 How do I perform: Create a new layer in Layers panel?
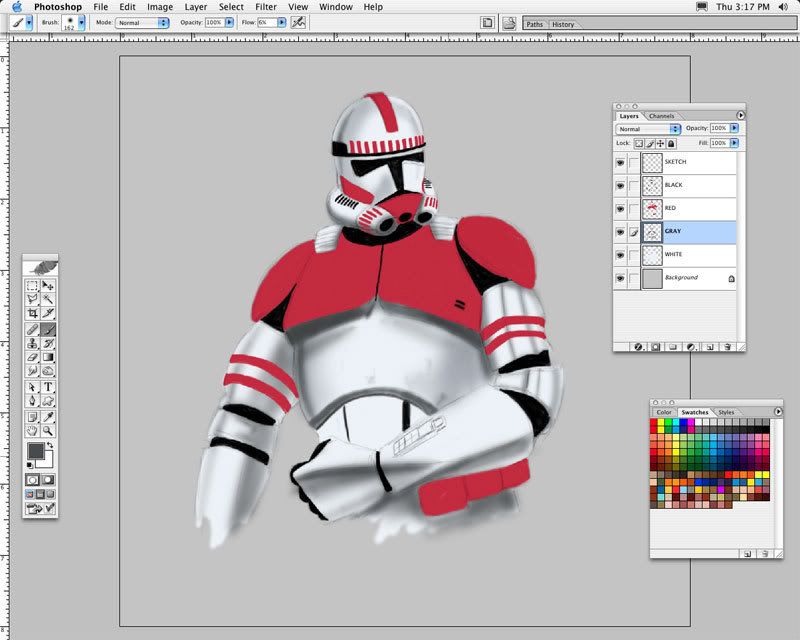click(x=710, y=347)
